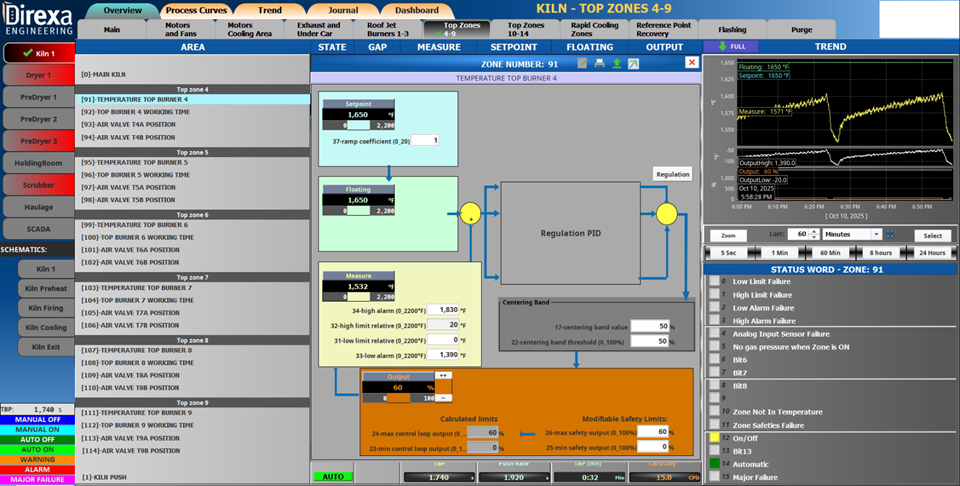Viewport: 960px width, 486px height.
Task: Open the Flashing page
Action: (732, 29)
